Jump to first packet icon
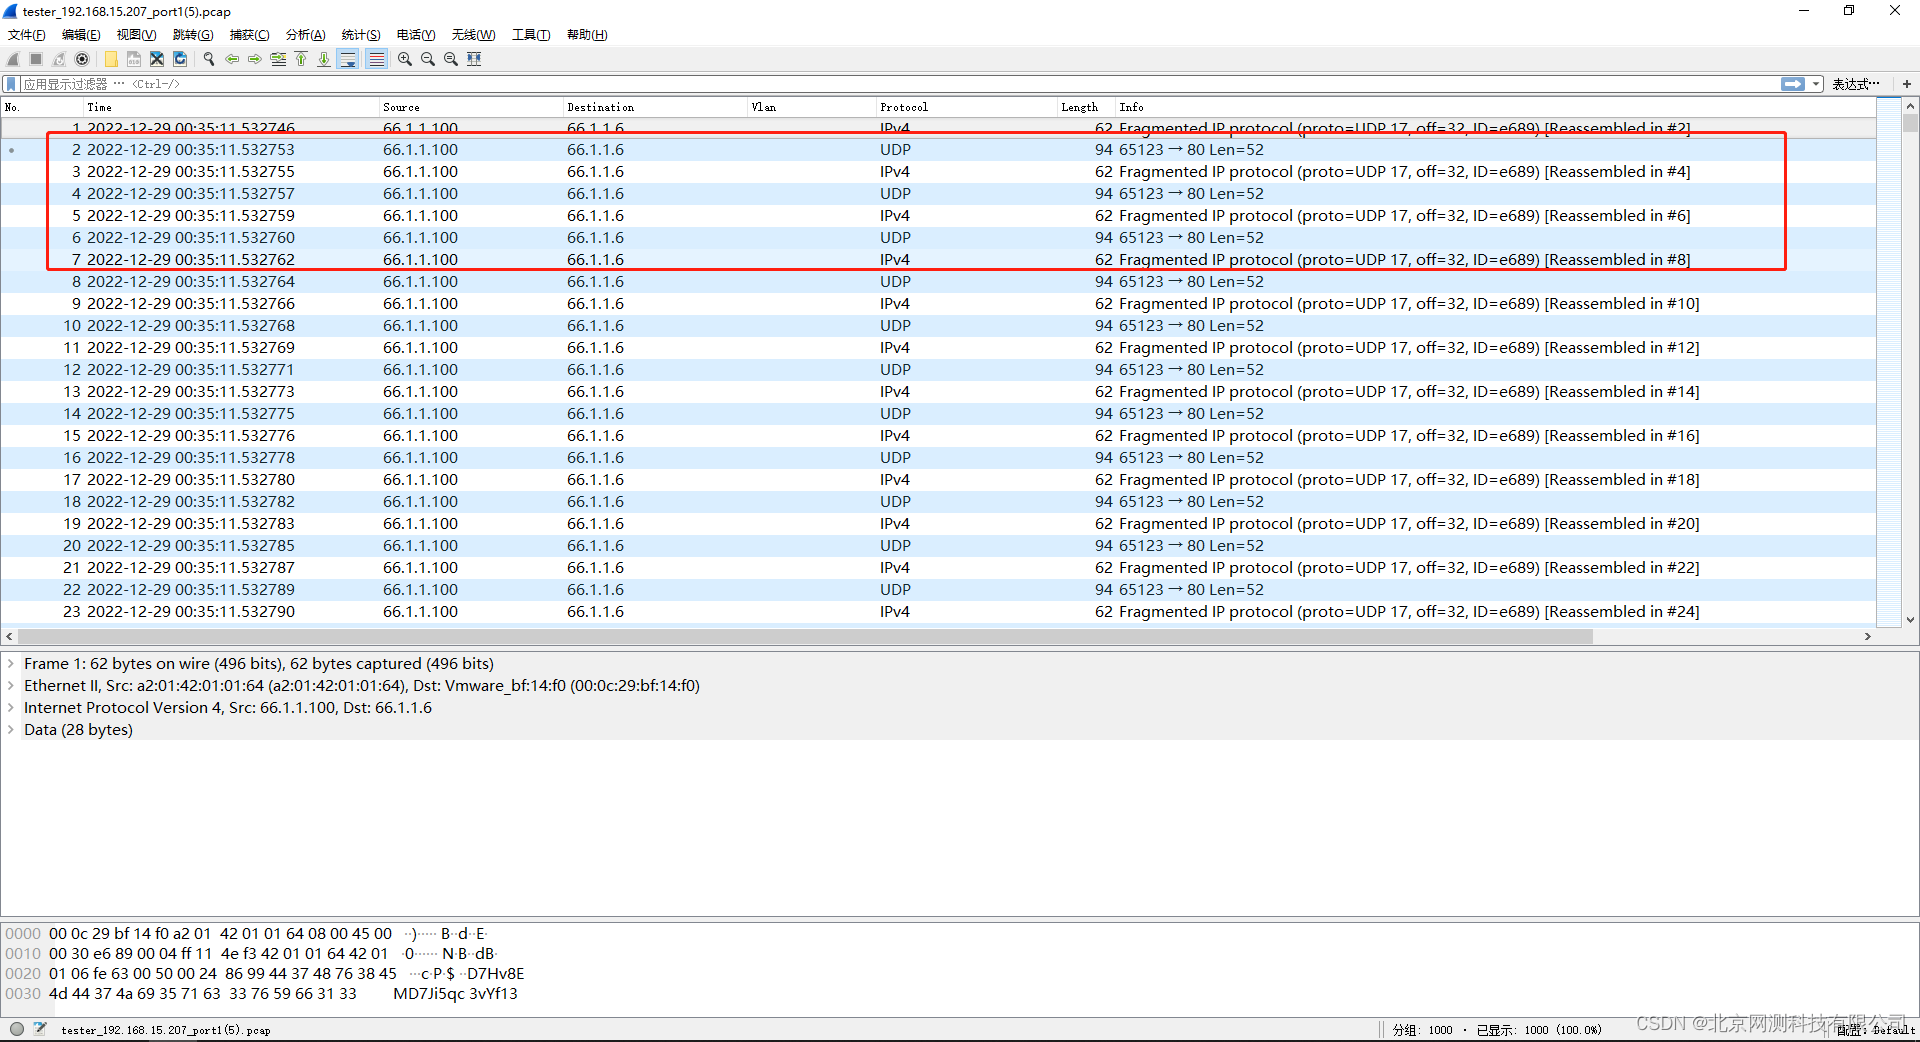This screenshot has height=1042, width=1920. 301,59
